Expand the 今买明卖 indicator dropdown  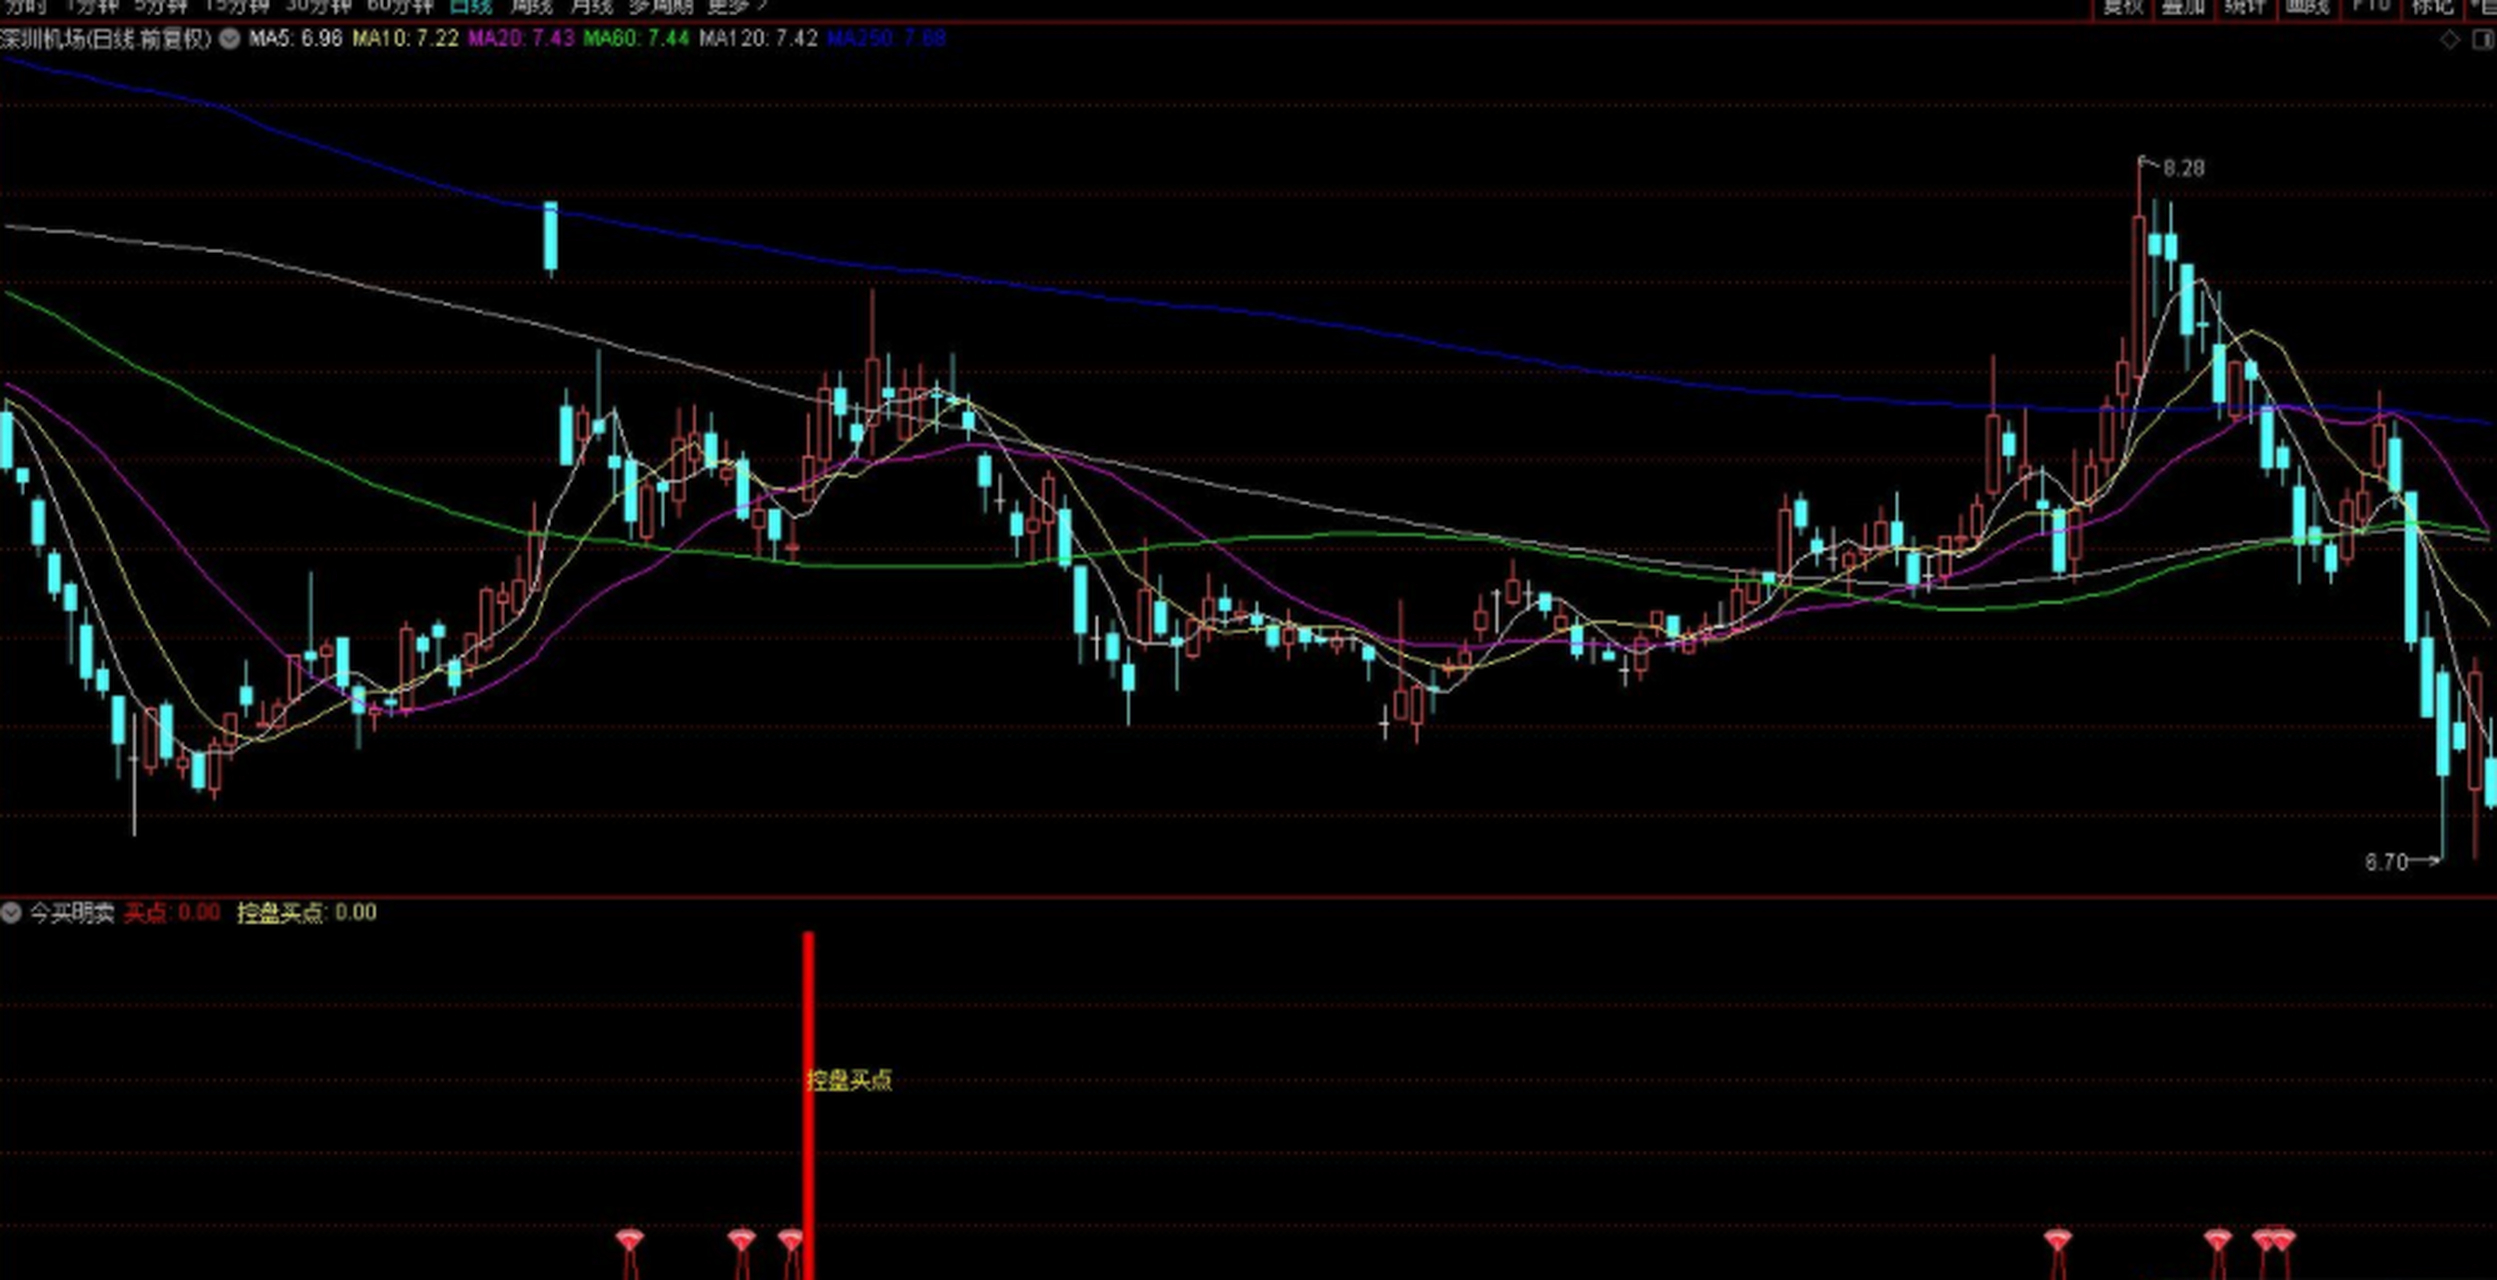11,912
